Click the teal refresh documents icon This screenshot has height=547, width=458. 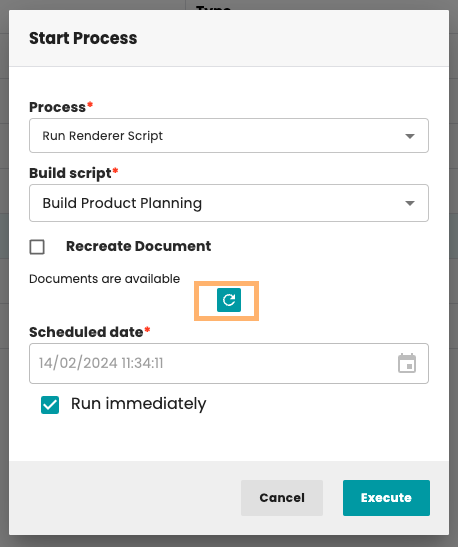(x=229, y=300)
